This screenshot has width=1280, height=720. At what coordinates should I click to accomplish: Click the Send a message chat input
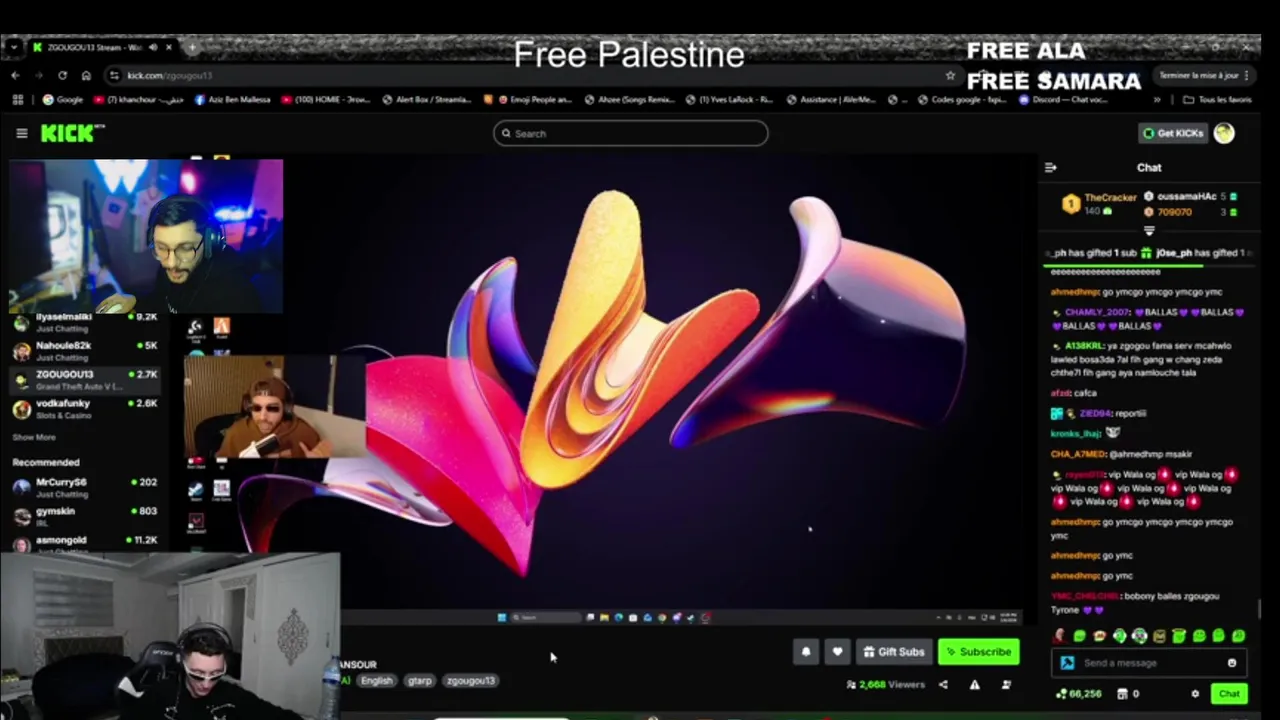click(1148, 663)
